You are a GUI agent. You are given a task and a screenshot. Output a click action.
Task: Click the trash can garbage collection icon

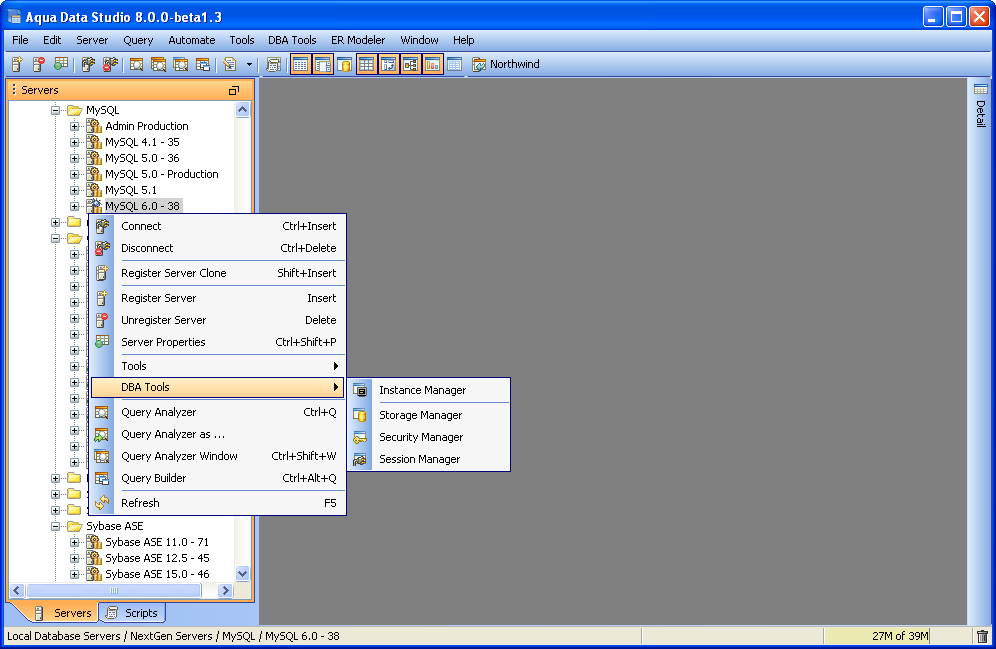[x=982, y=636]
